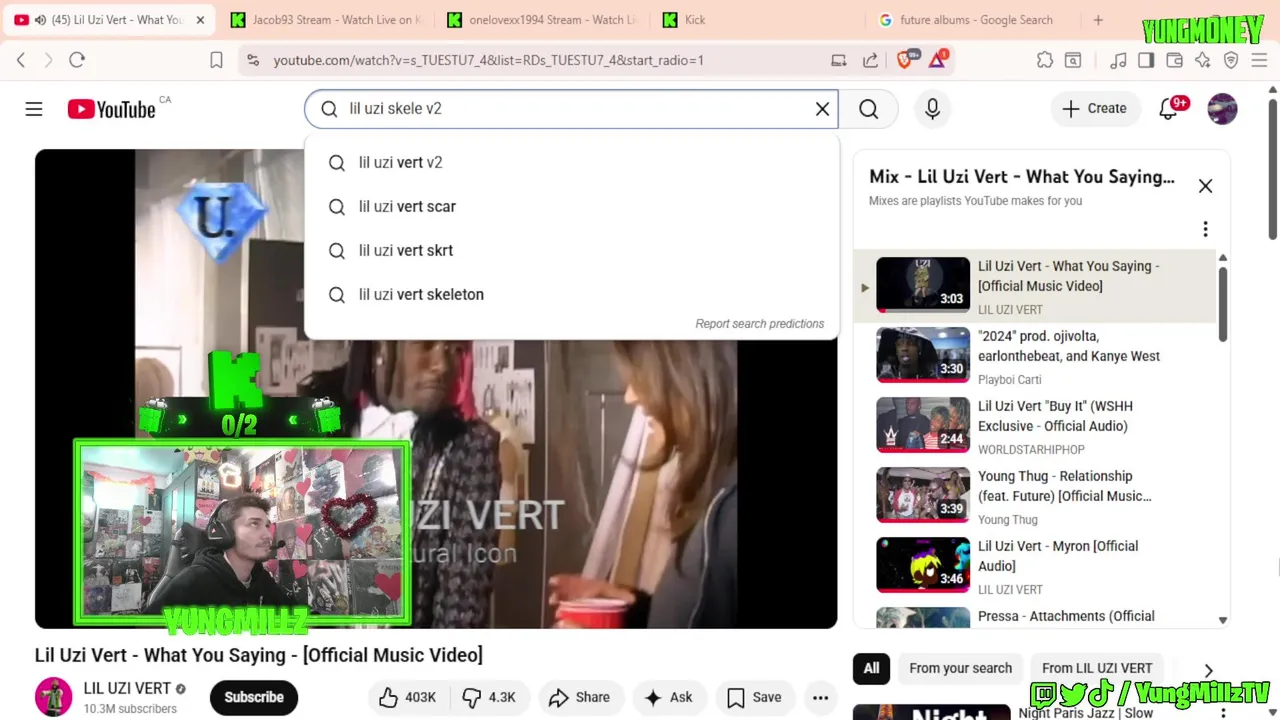Image resolution: width=1280 pixels, height=720 pixels.
Task: Click the music note toolbar icon
Action: click(x=1119, y=60)
